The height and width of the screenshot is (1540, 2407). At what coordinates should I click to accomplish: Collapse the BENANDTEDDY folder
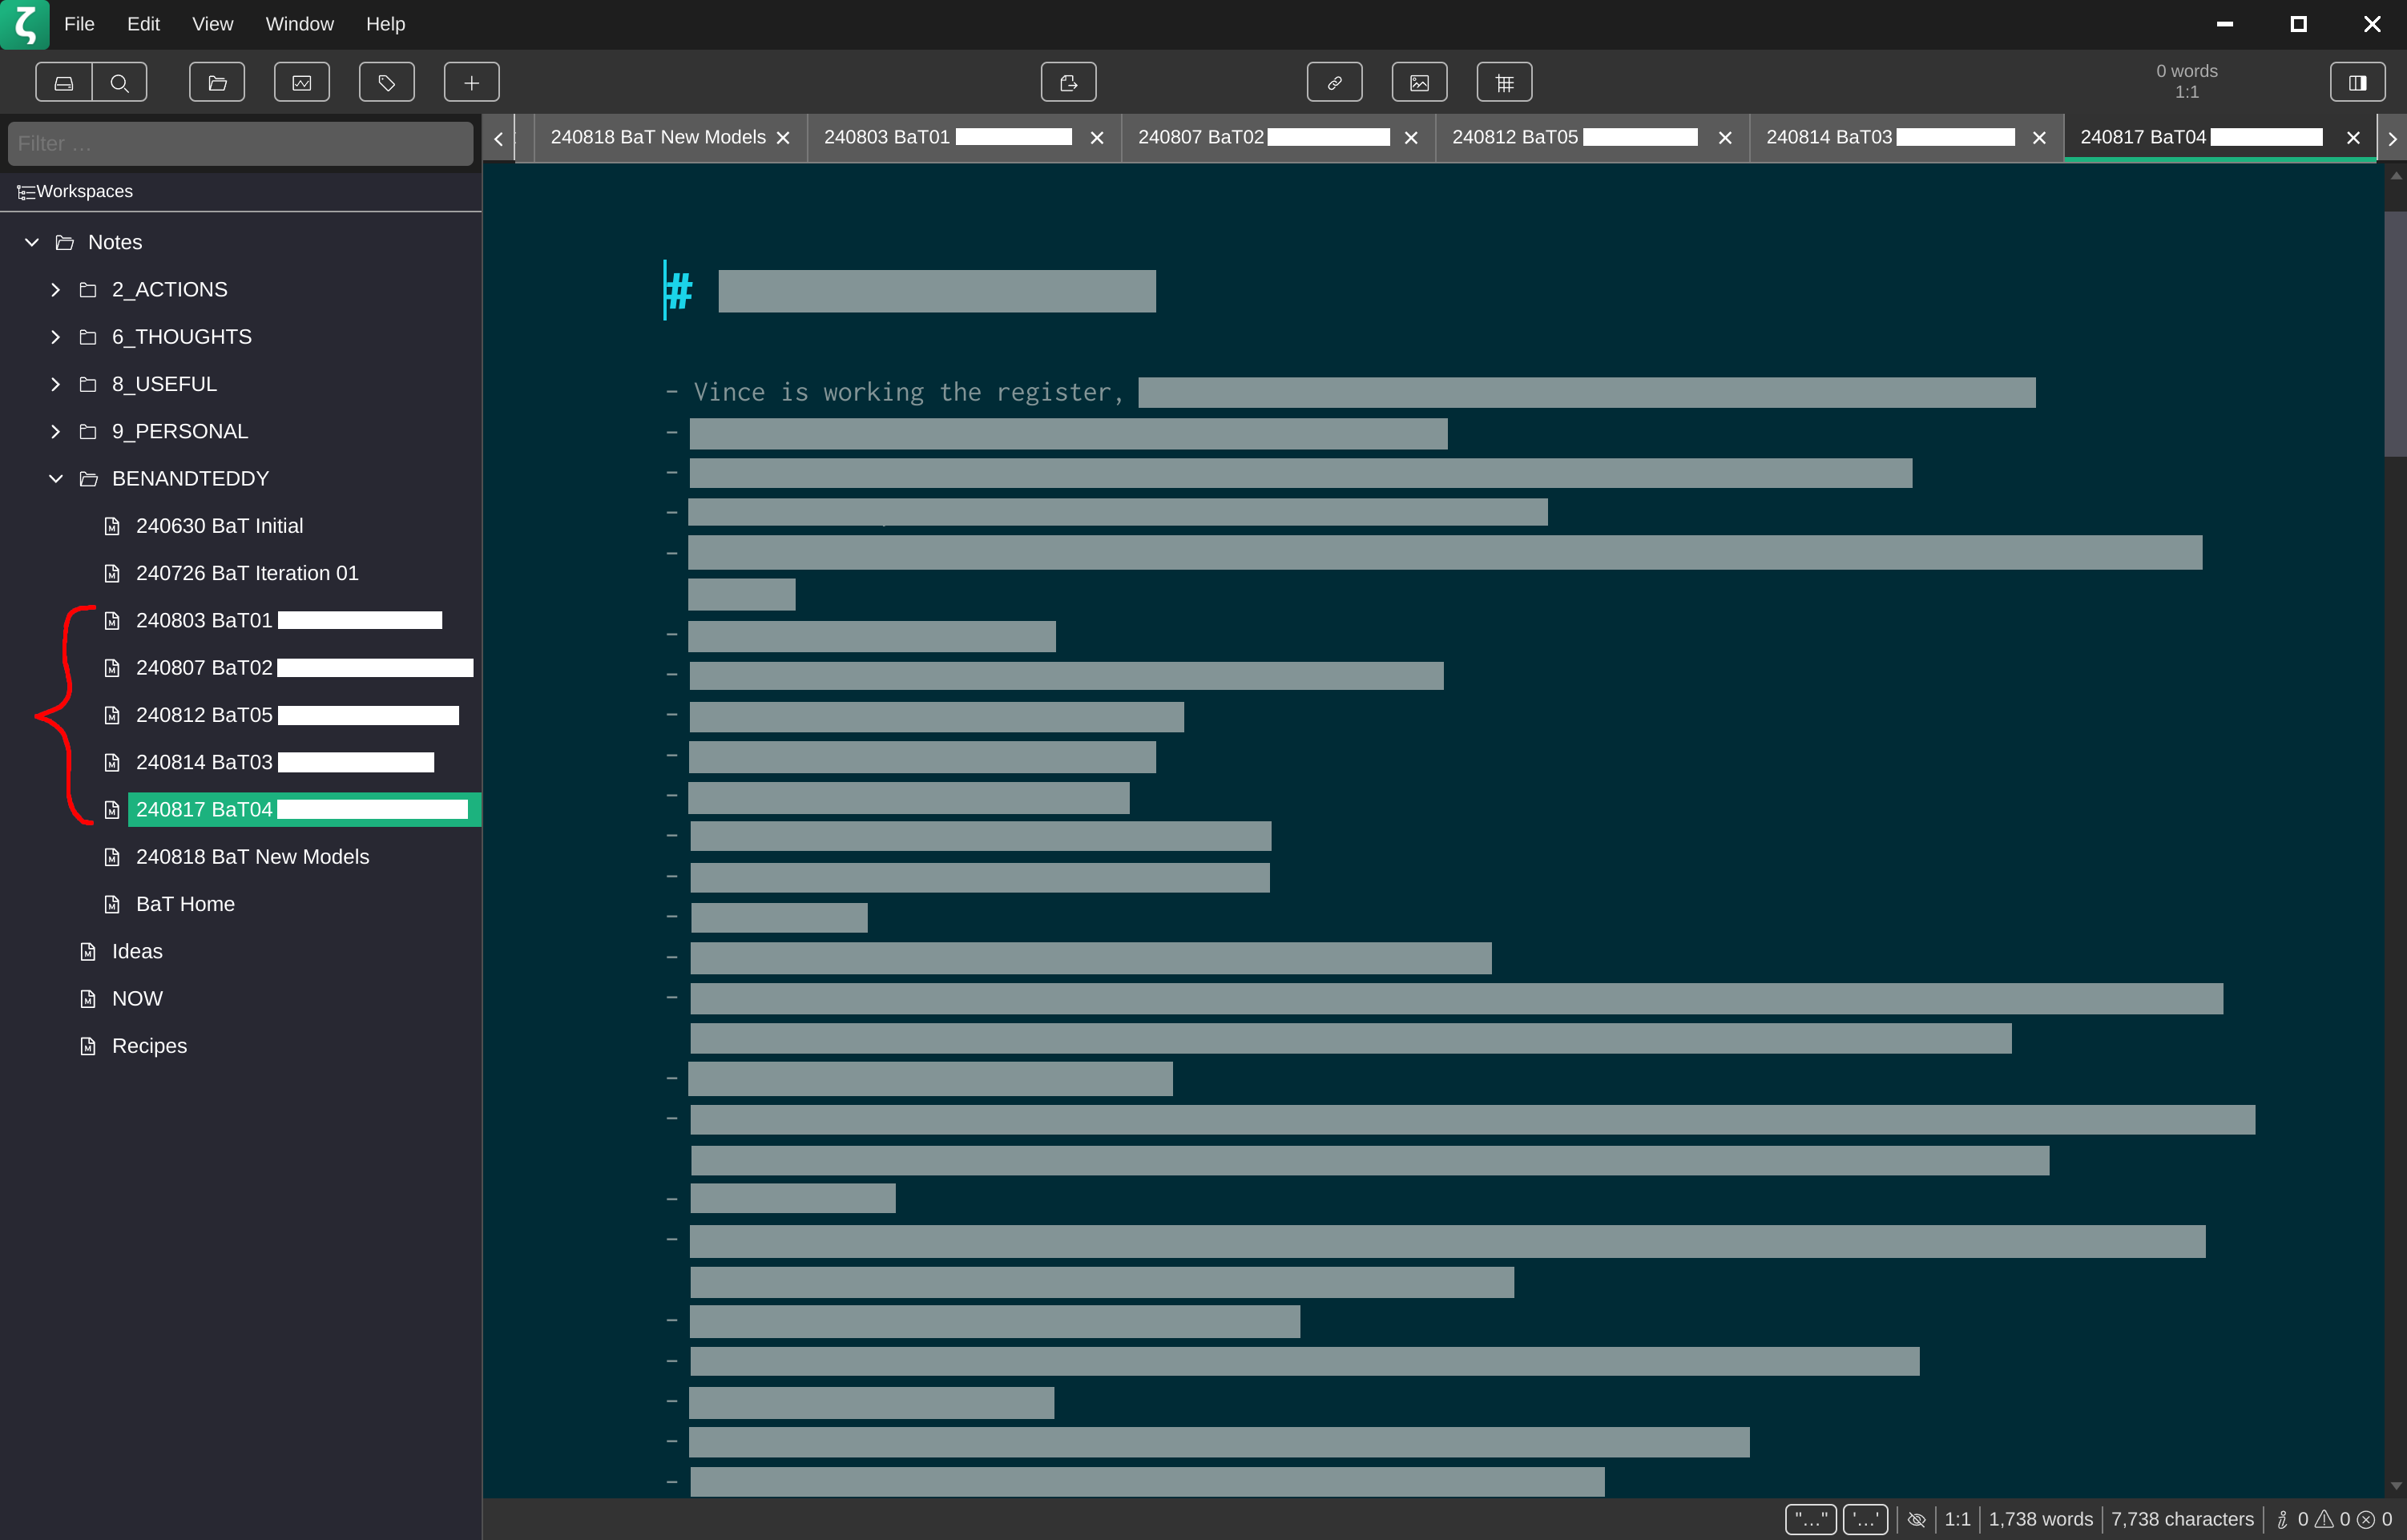[56, 479]
